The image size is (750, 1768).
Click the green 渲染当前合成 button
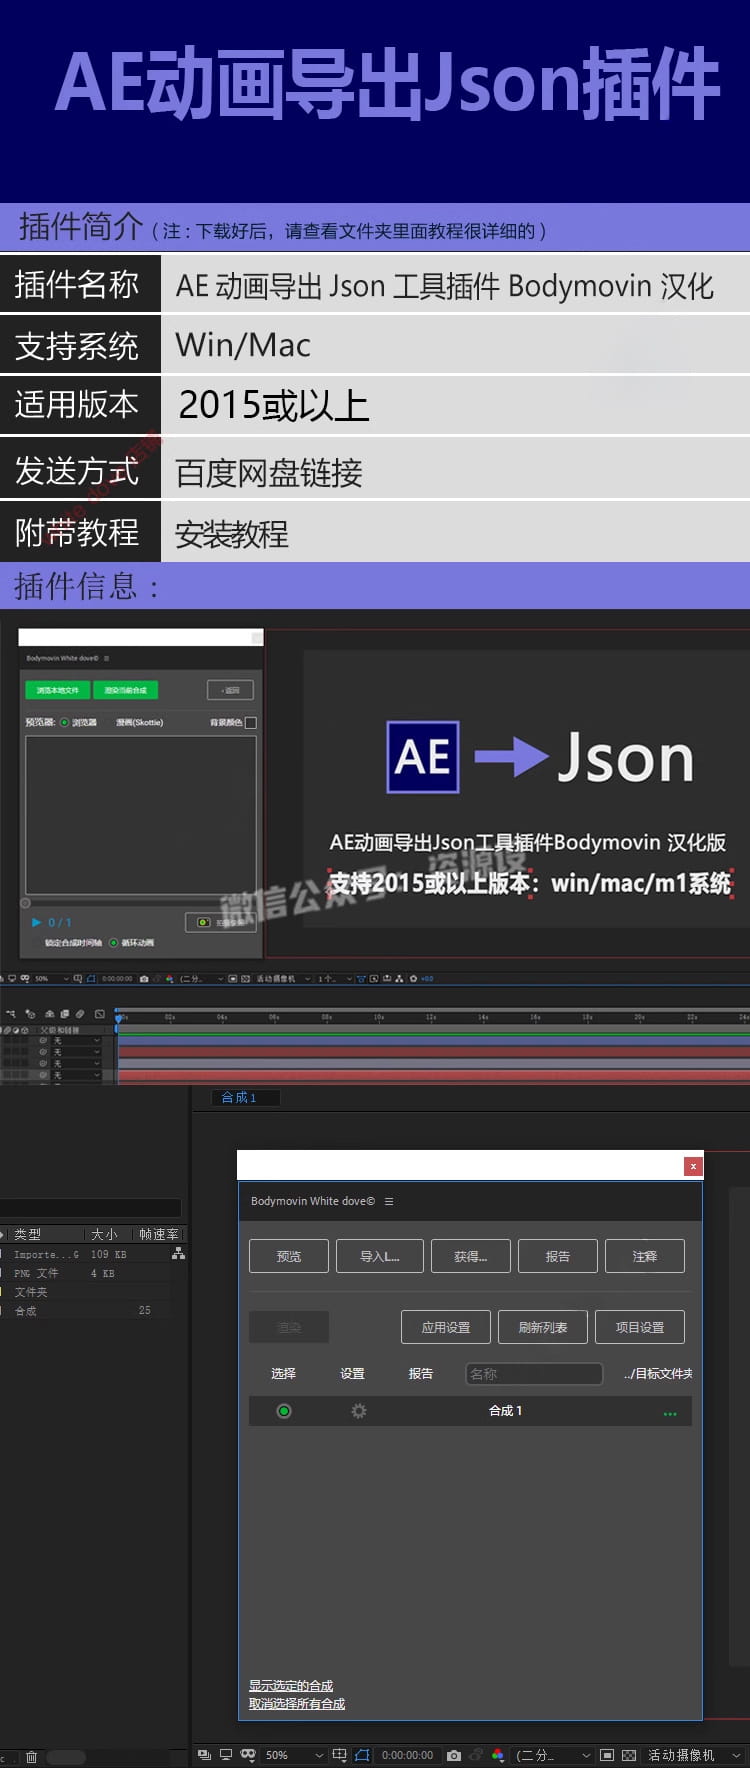point(126,690)
